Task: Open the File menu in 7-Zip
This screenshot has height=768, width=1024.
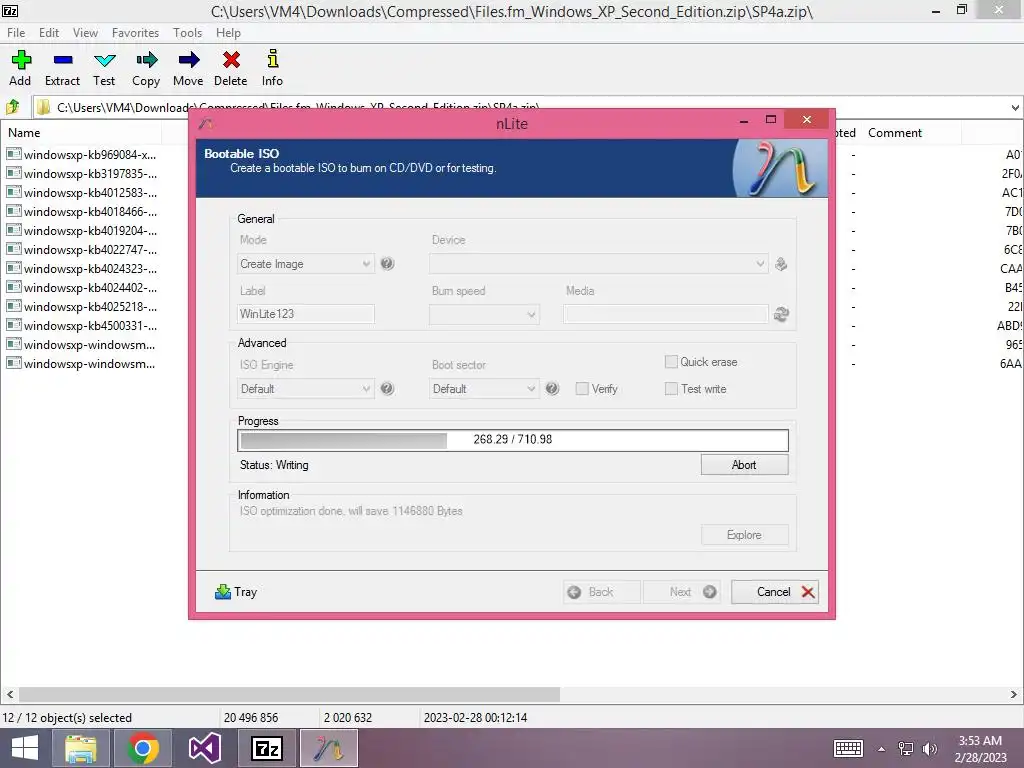Action: click(16, 33)
